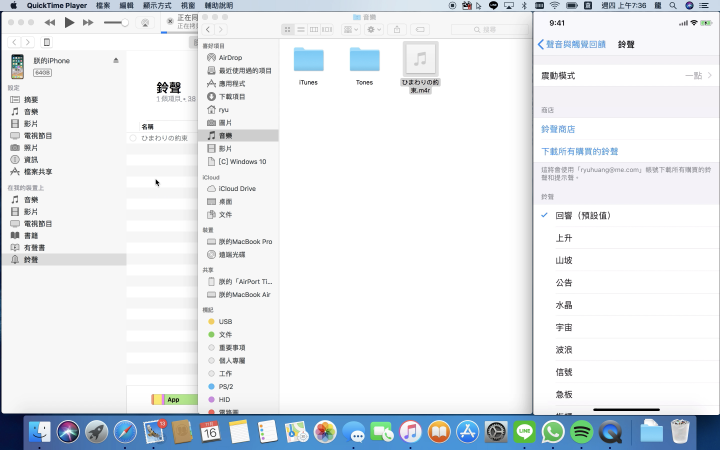
Task: Select 宇宙 ringtone on iPhone
Action: pyautogui.click(x=626, y=327)
